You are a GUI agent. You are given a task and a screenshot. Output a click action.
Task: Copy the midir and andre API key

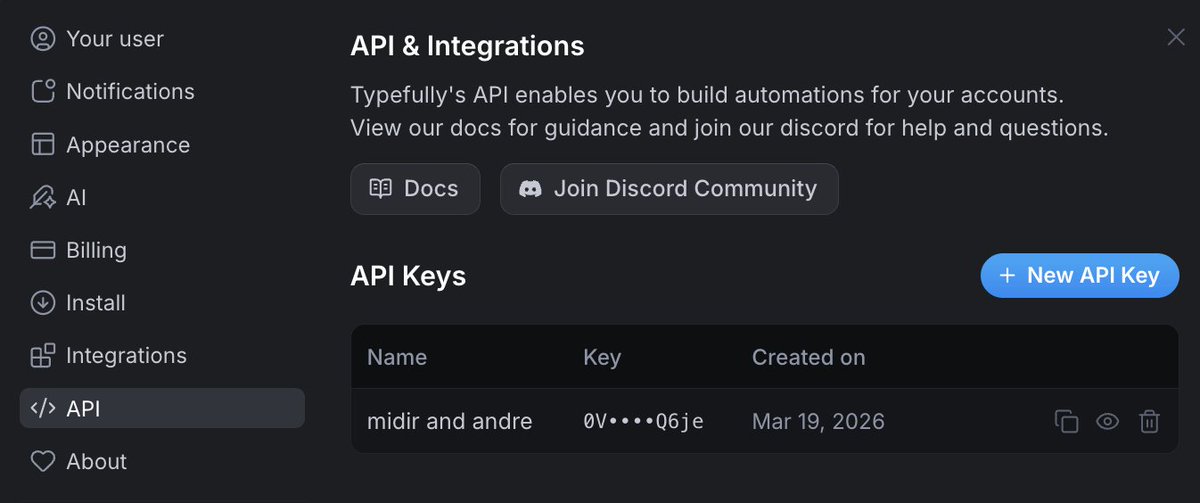pos(1067,422)
